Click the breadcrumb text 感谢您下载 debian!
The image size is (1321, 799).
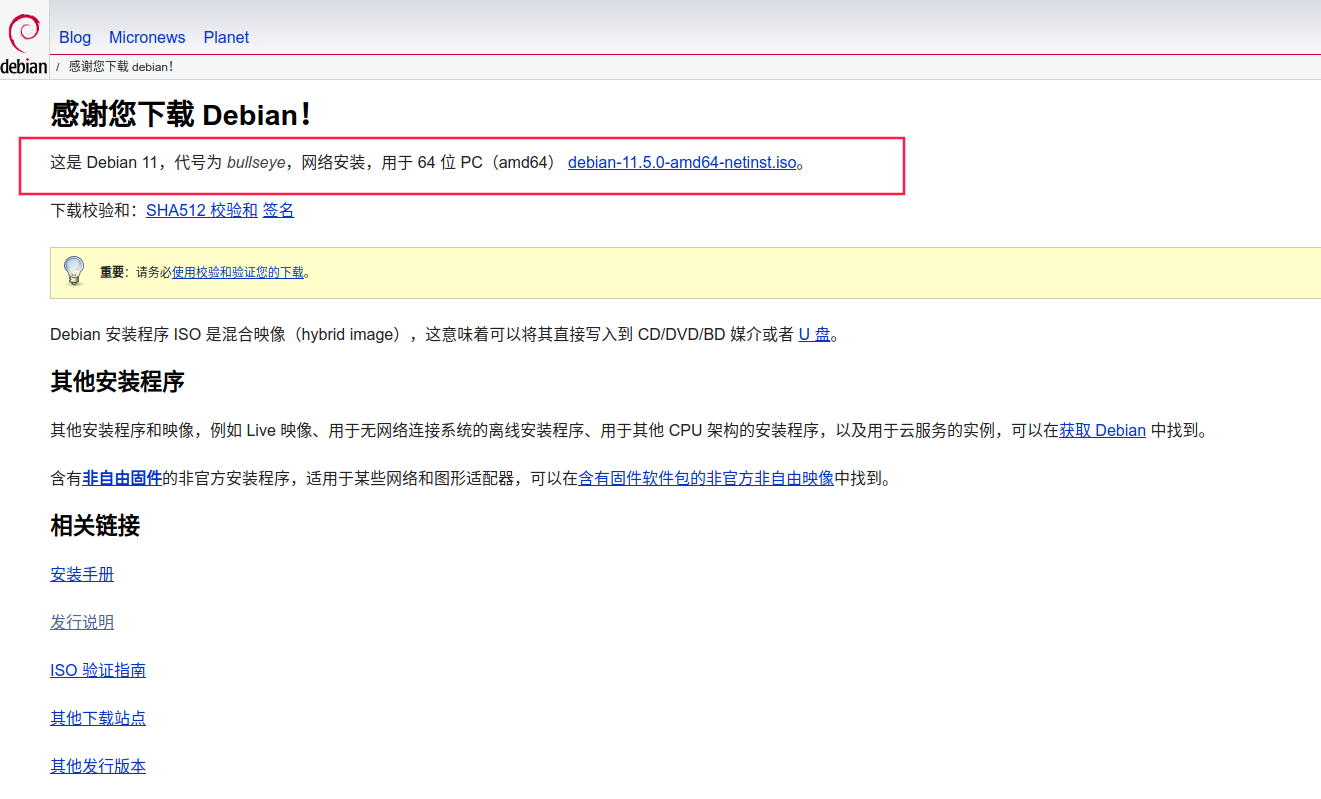click(121, 66)
